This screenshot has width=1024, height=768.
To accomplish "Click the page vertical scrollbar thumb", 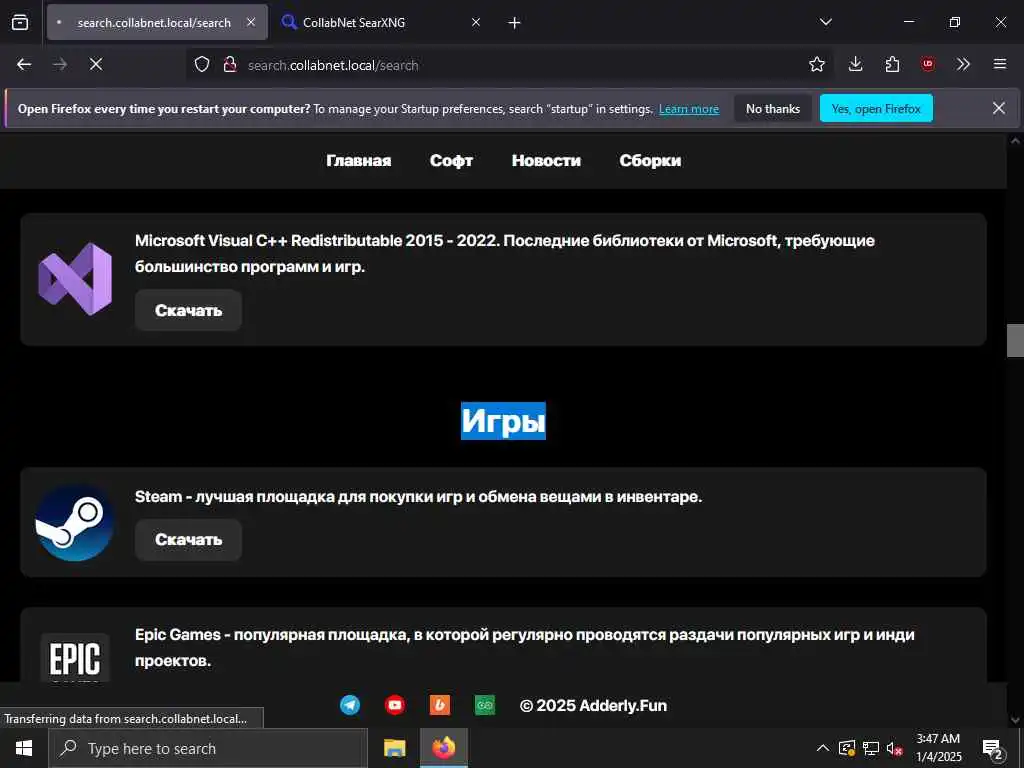I will pos(1015,340).
